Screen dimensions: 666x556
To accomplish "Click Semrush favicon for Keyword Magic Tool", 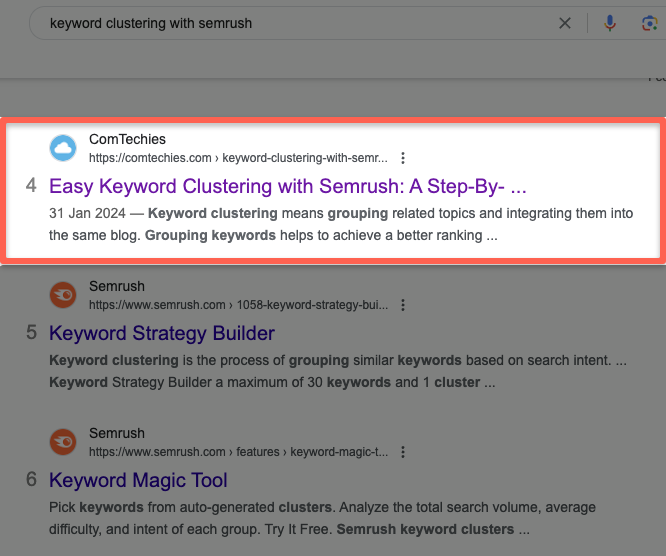I will (63, 442).
